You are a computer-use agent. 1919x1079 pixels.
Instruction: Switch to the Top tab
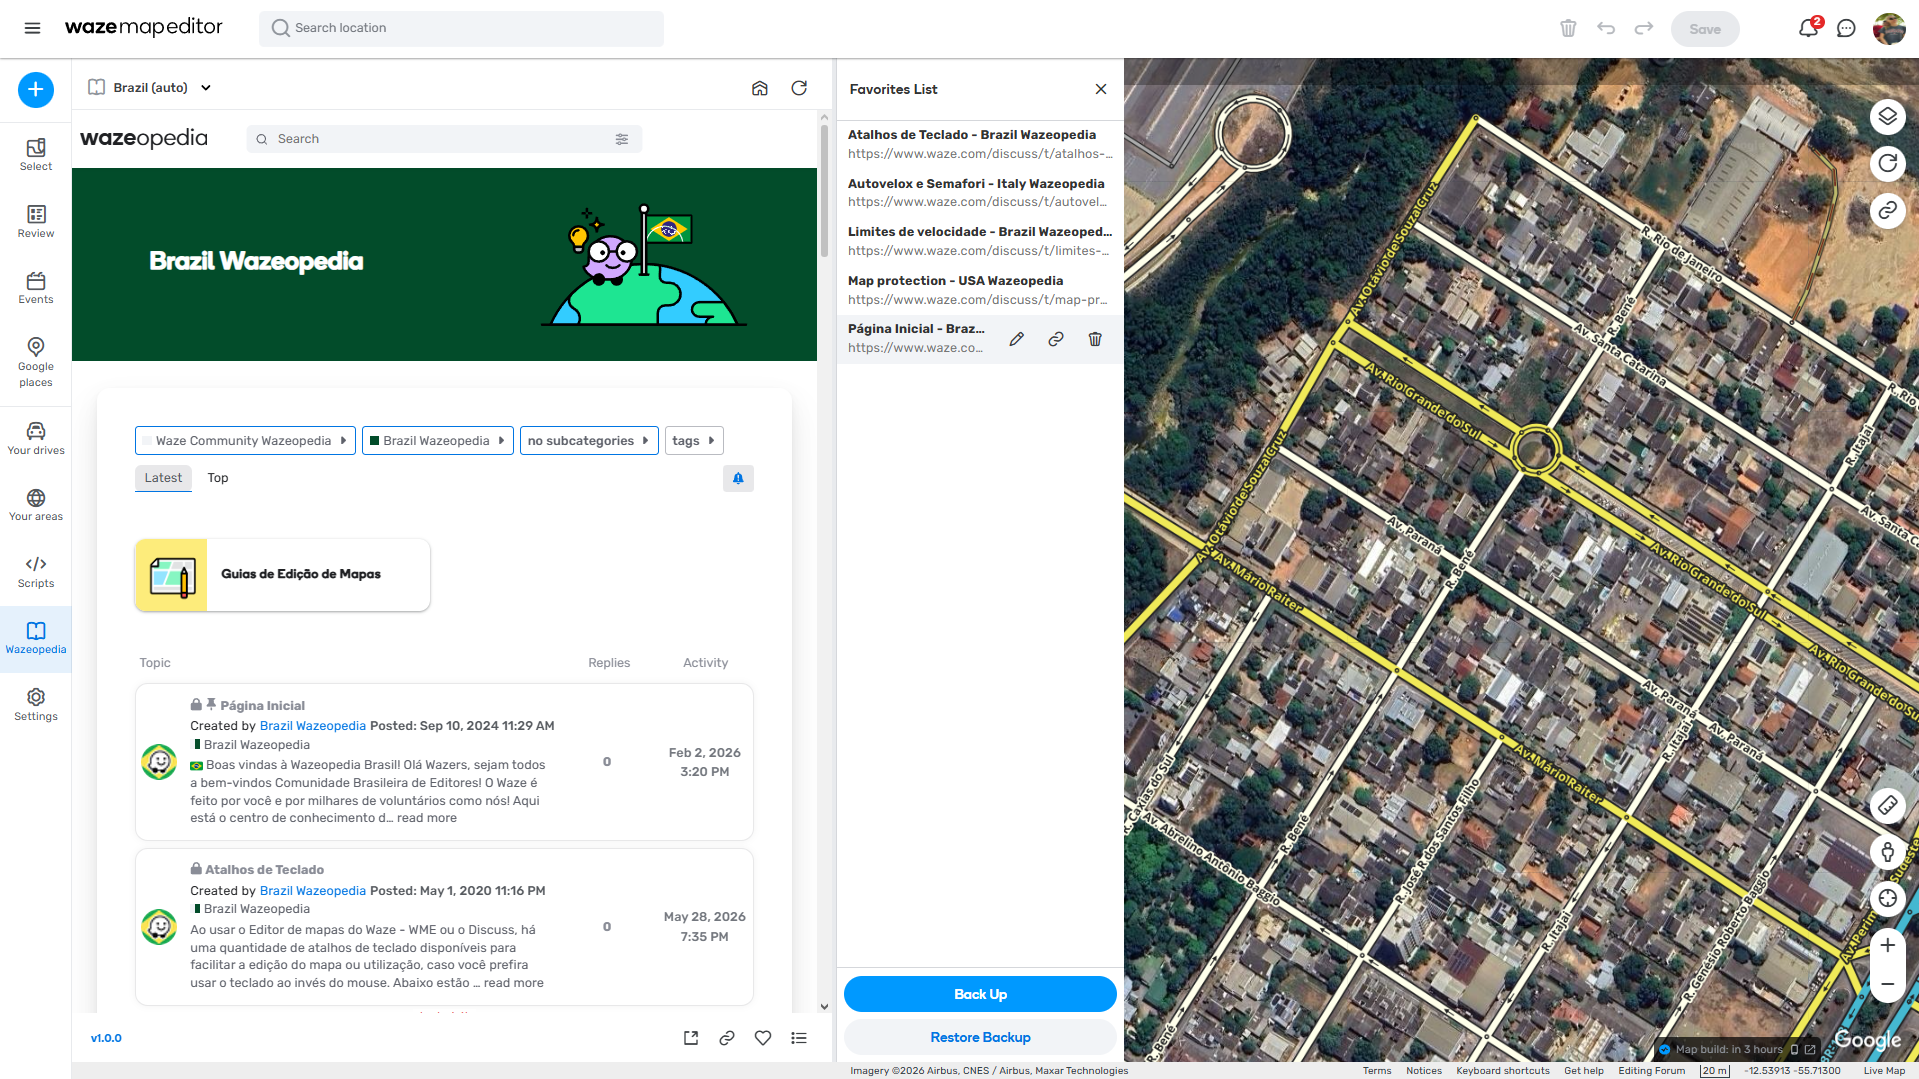tap(218, 478)
